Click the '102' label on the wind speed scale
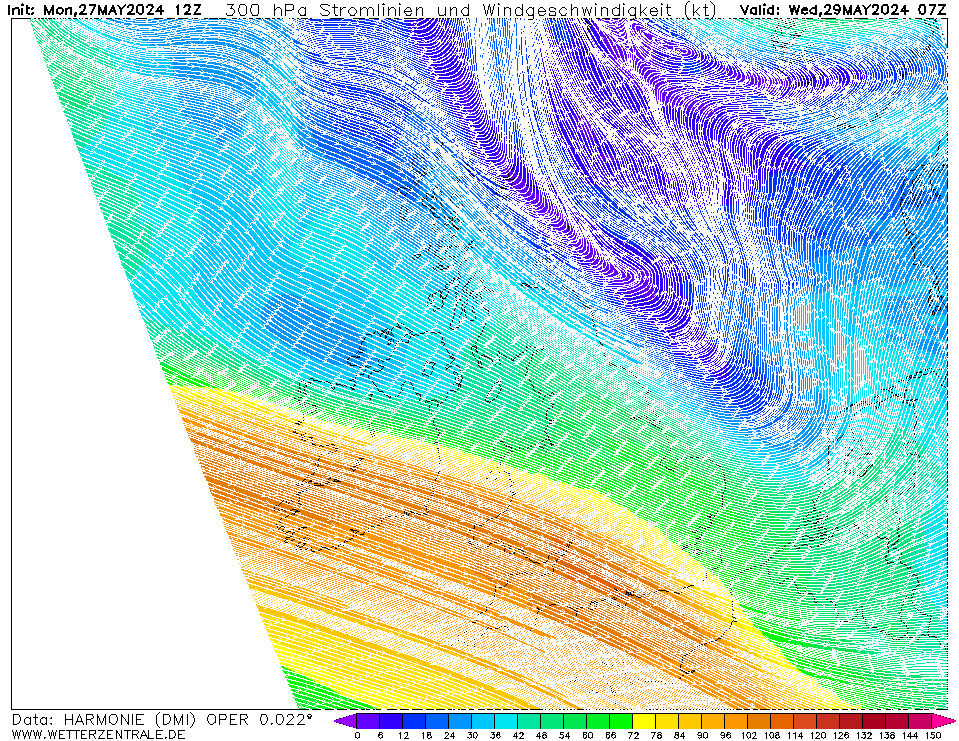 748,735
